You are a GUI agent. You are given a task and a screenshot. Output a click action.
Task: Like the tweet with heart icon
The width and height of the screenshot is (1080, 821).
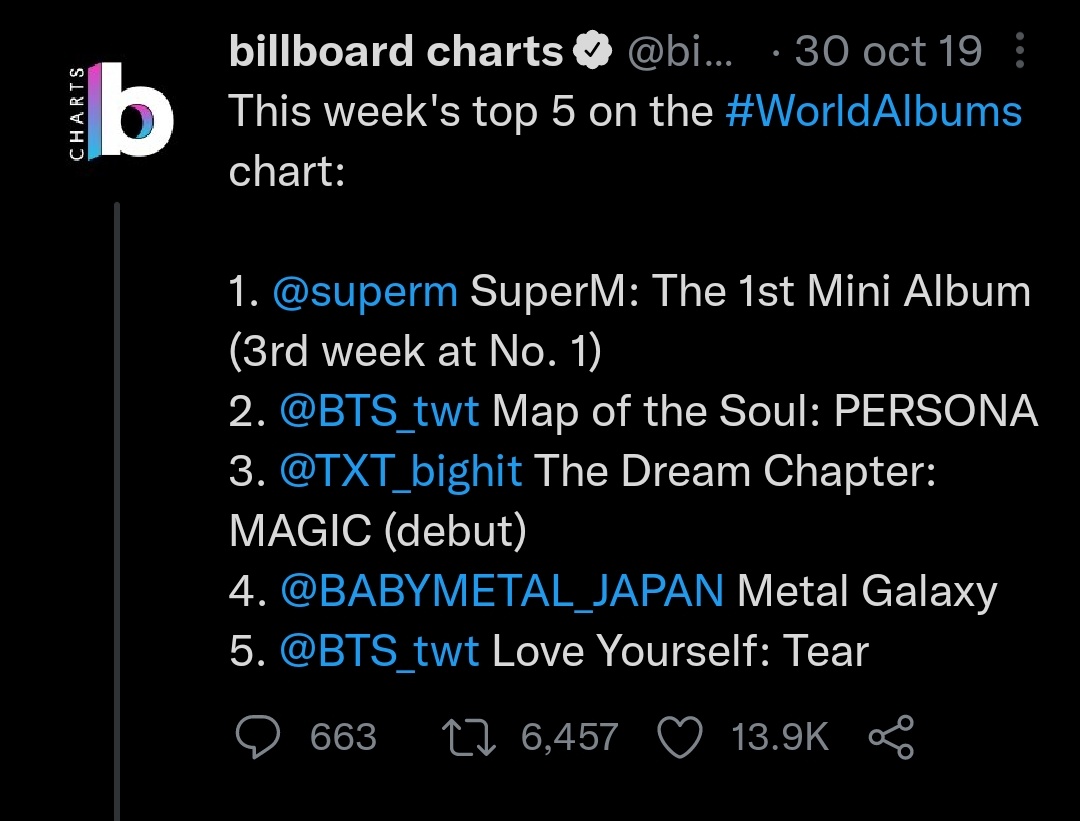pos(680,737)
